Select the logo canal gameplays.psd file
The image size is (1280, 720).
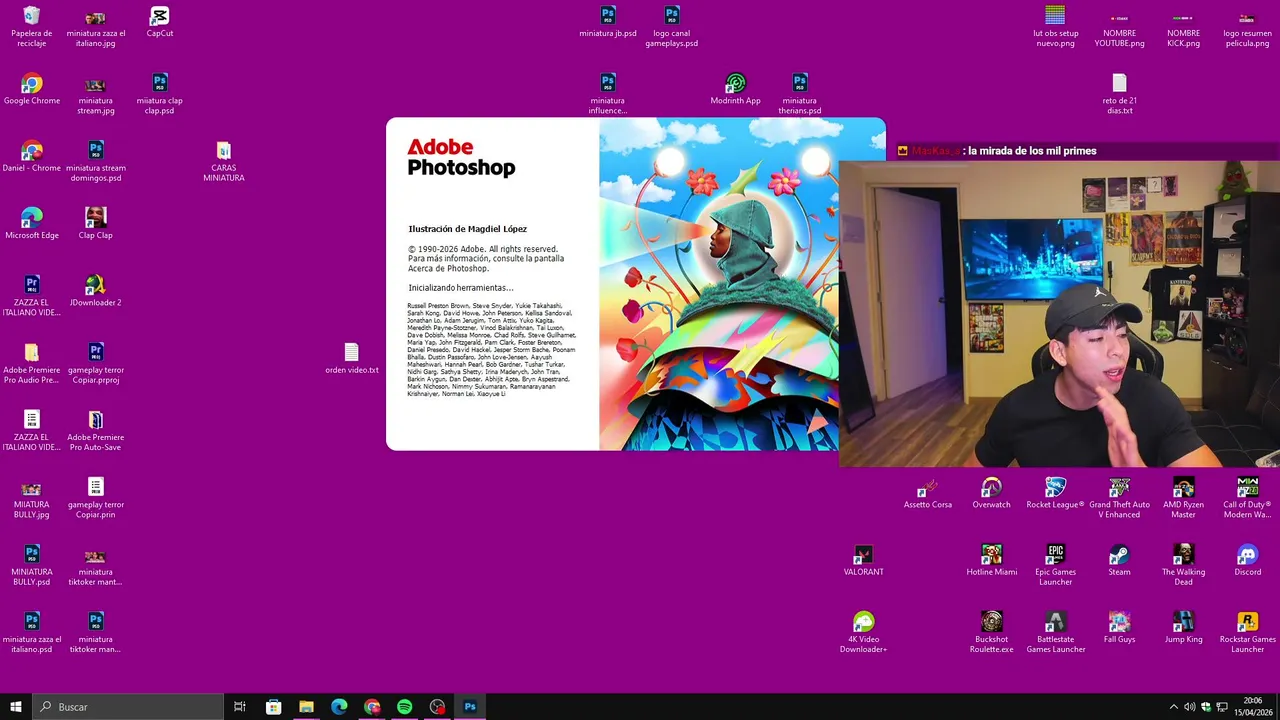pos(672,26)
